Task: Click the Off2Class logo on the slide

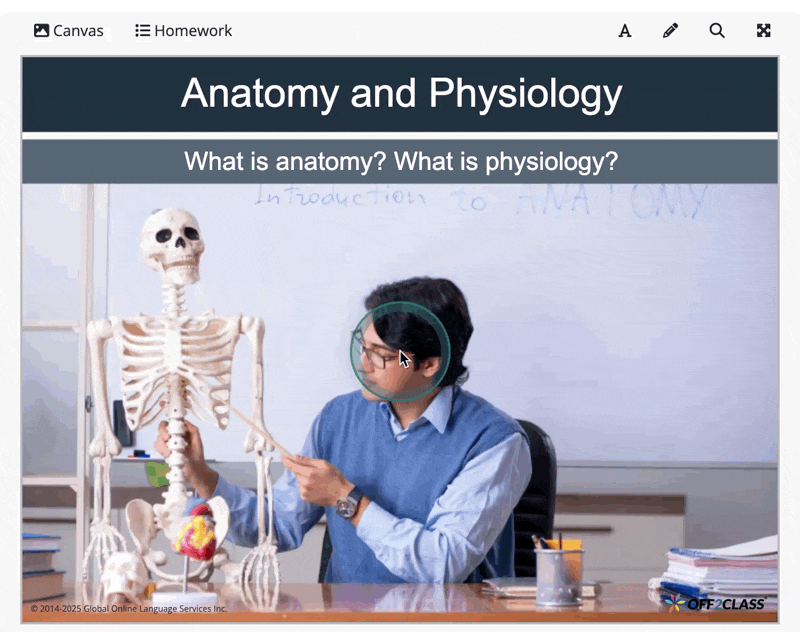Action: click(715, 603)
